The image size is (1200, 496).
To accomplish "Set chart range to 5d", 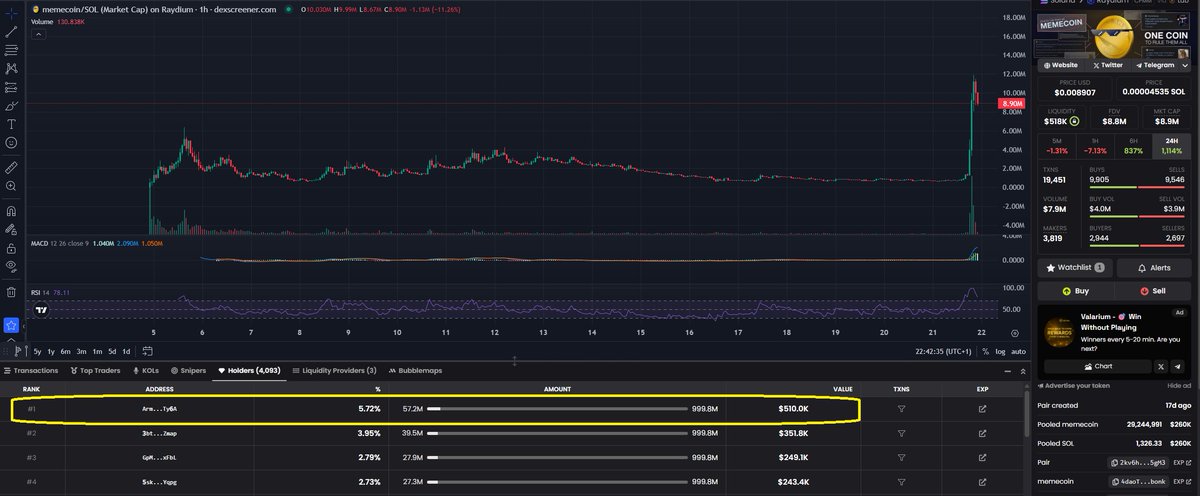I will pyautogui.click(x=111, y=351).
